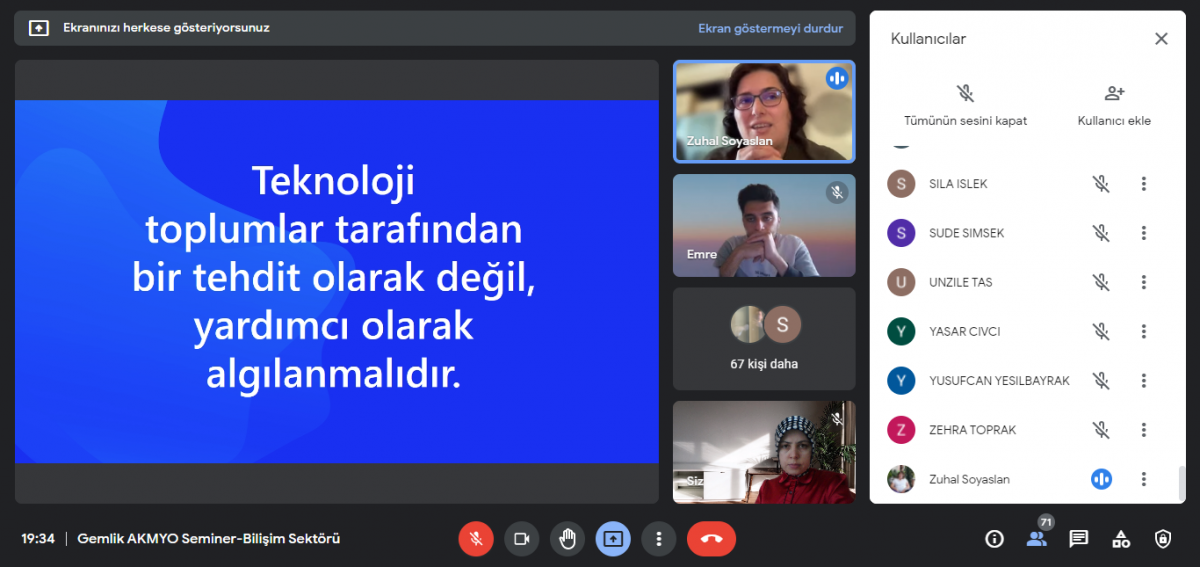Toggle participants panel icon with 71 badge

[1037, 537]
